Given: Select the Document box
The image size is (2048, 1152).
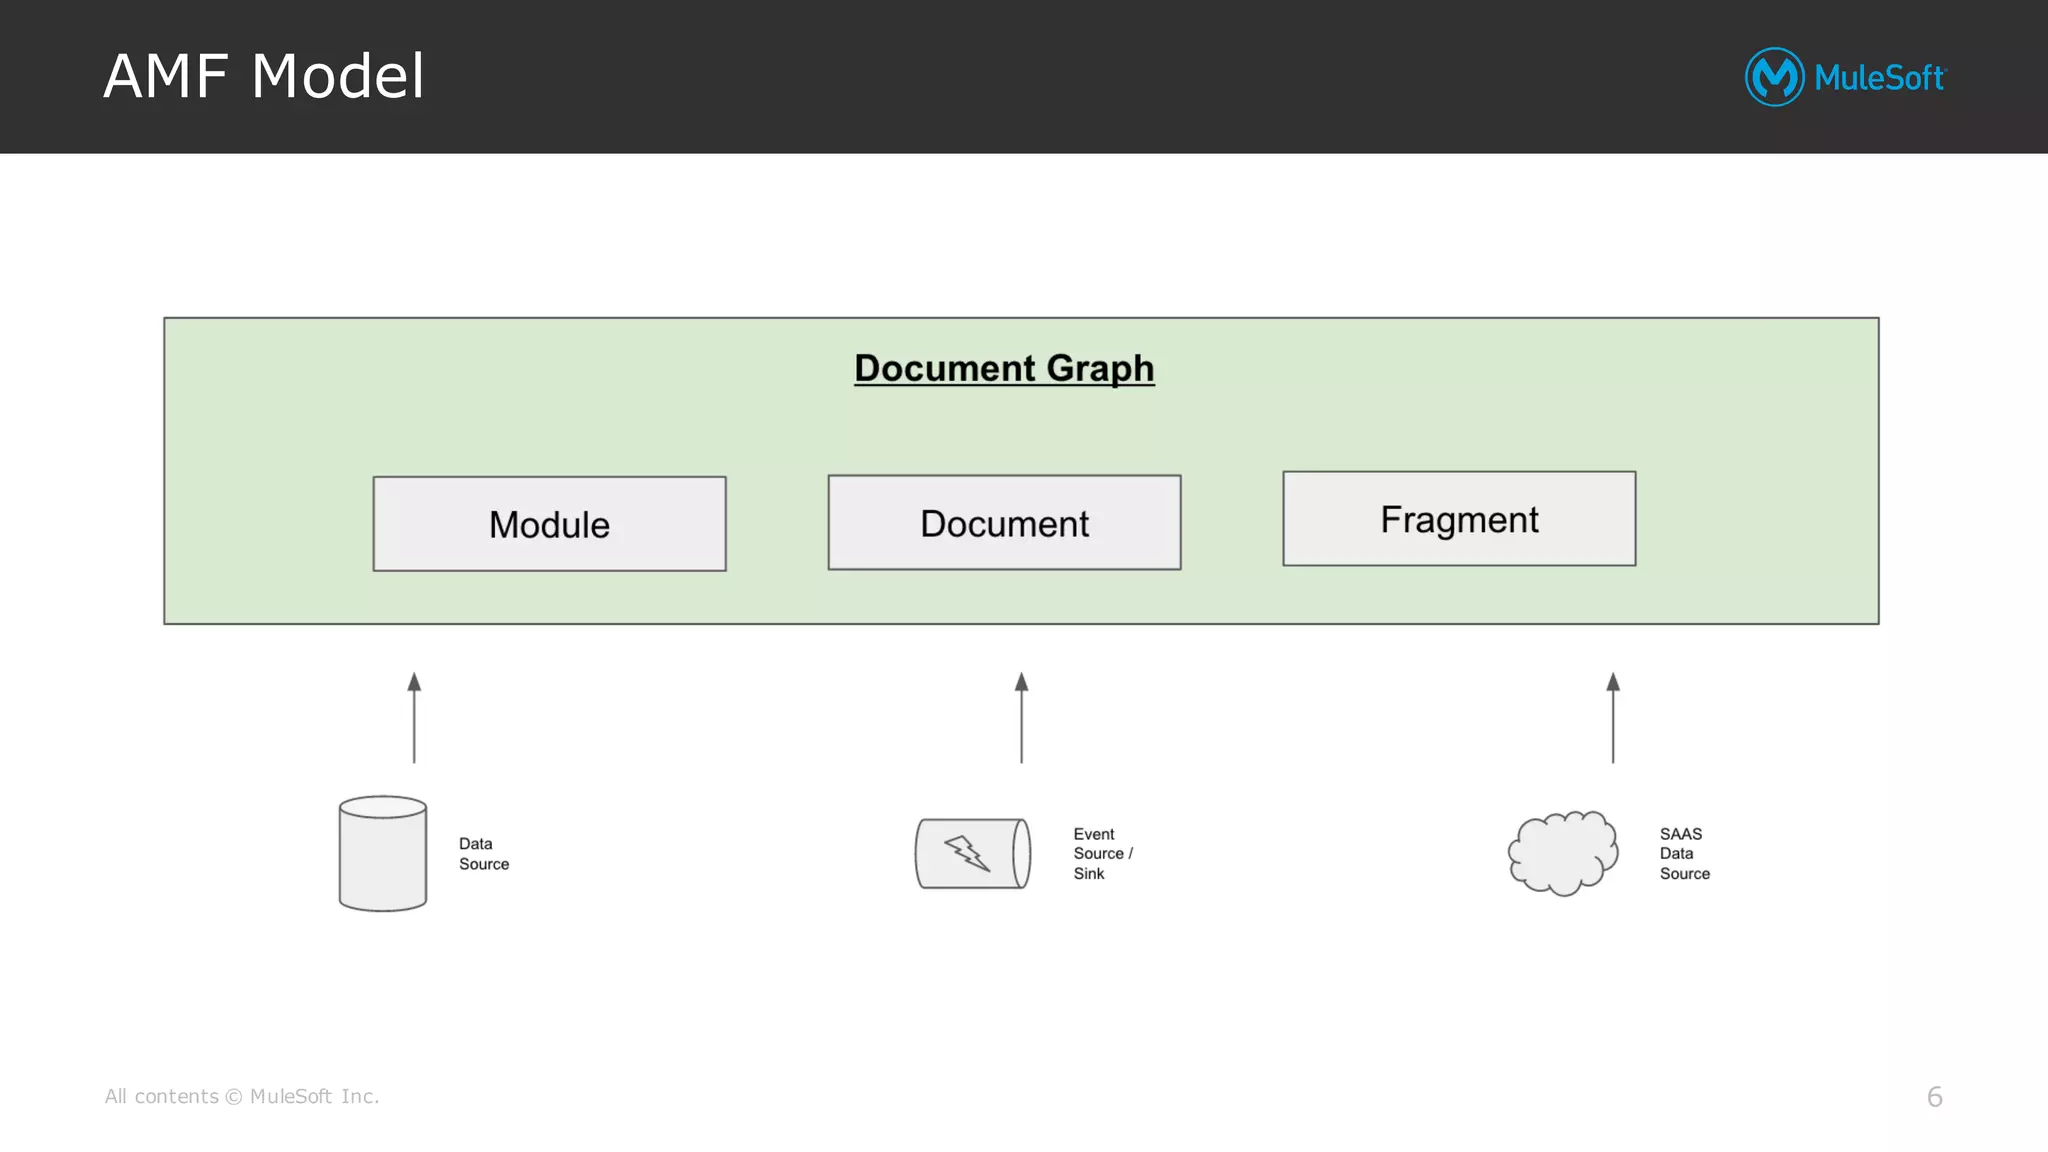Looking at the screenshot, I should click(x=1004, y=523).
